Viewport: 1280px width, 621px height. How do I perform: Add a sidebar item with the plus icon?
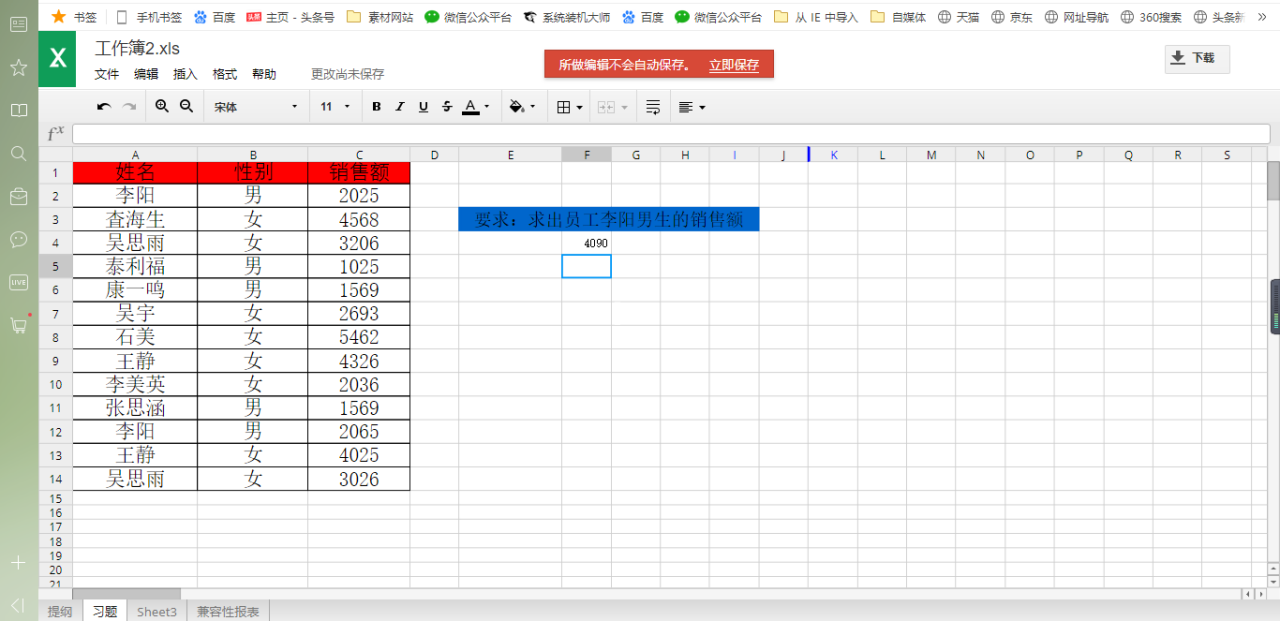coord(18,563)
